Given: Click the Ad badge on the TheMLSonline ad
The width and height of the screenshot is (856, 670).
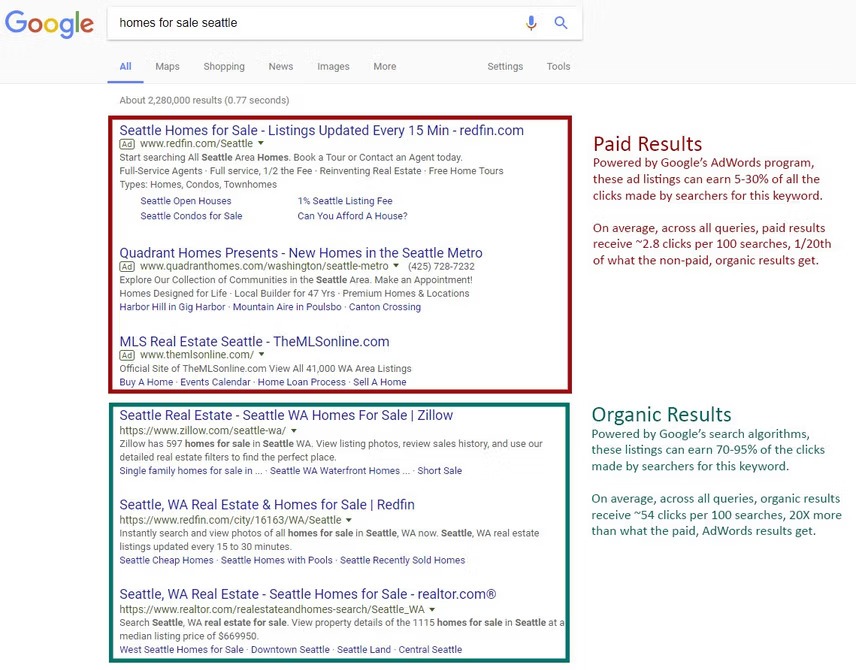Looking at the screenshot, I should coord(126,355).
